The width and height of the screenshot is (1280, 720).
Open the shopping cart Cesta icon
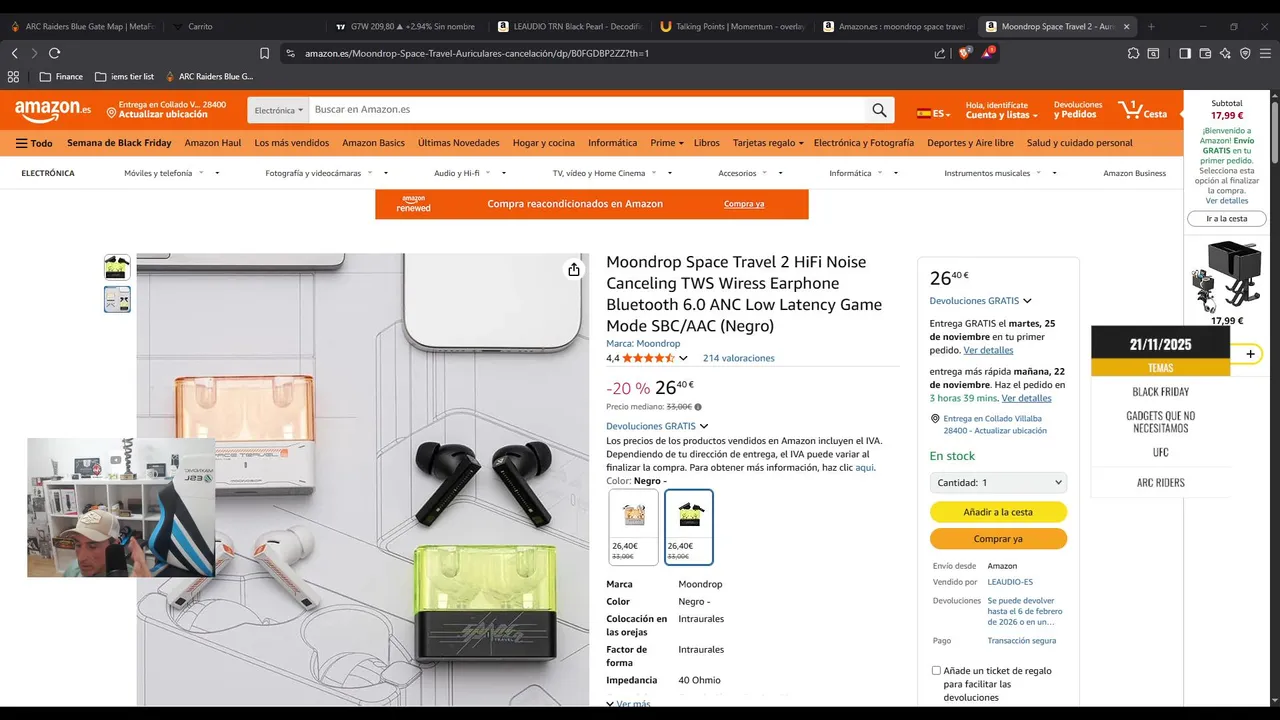click(1142, 110)
